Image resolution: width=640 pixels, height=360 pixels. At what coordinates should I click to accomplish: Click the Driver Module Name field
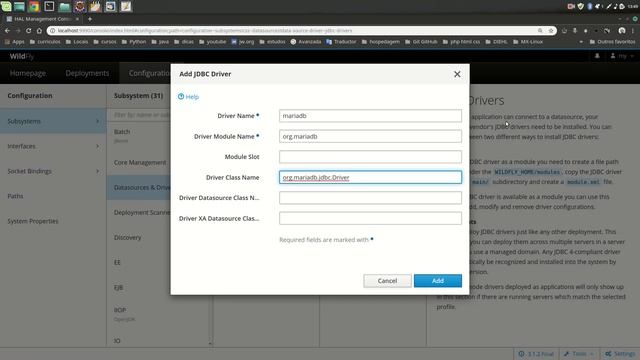point(370,136)
